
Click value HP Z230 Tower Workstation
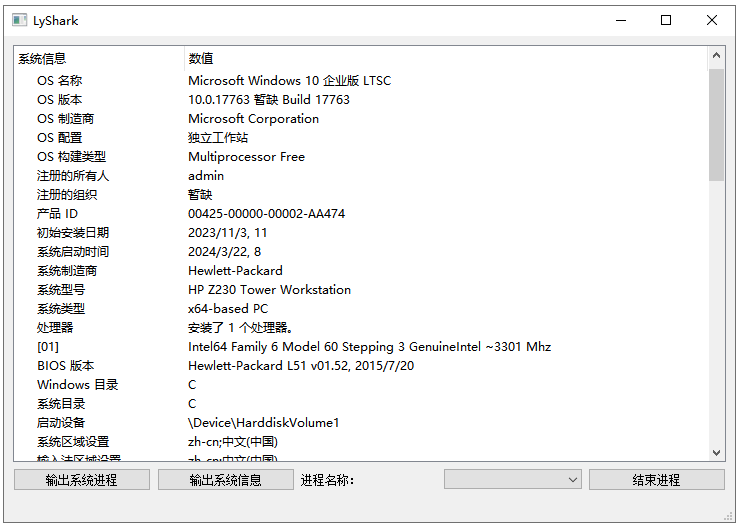click(x=269, y=290)
